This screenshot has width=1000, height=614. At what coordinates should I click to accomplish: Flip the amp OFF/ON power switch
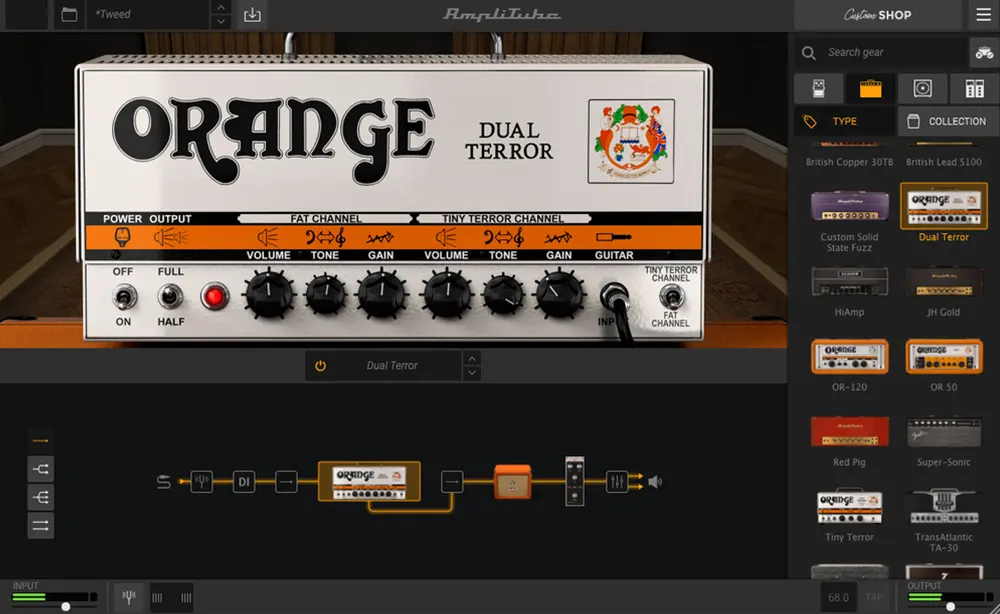click(x=123, y=296)
